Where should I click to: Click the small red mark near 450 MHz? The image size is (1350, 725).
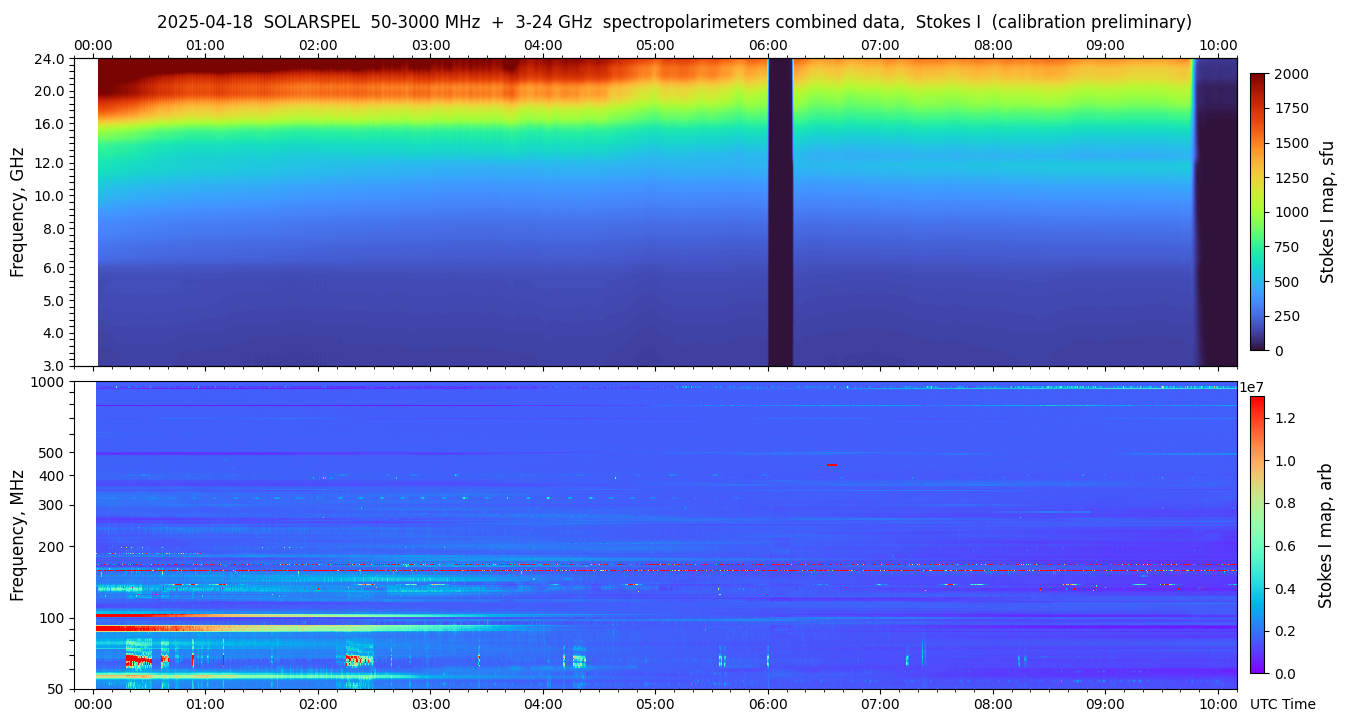coord(832,465)
